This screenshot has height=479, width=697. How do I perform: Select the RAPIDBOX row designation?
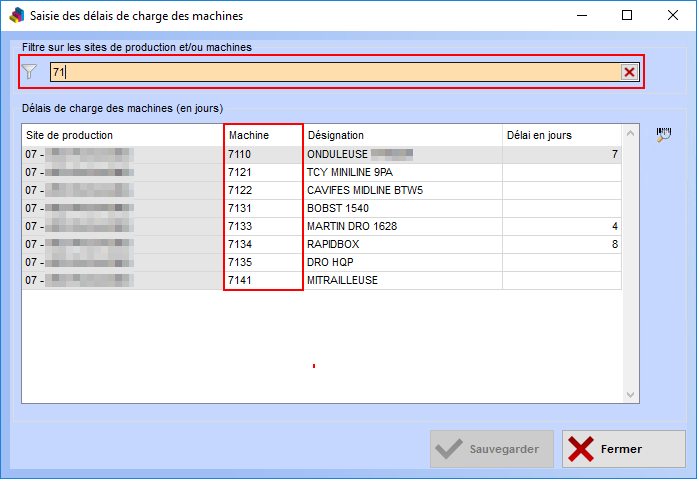click(402, 244)
